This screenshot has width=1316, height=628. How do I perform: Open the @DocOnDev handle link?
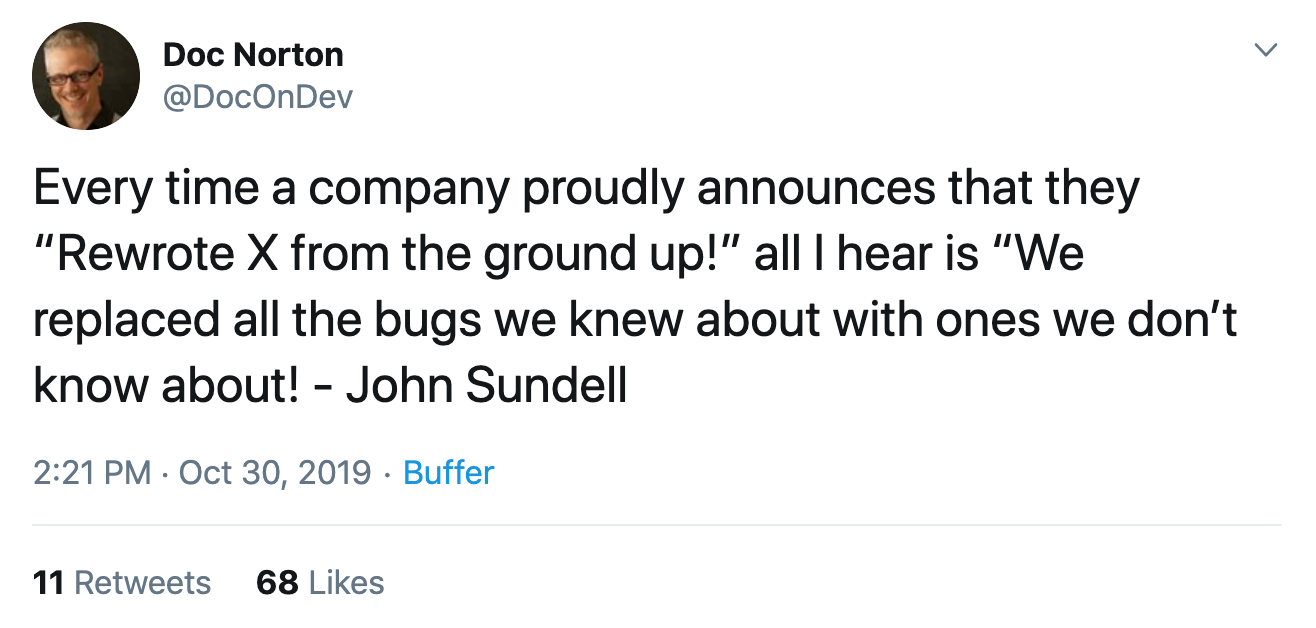coord(258,96)
